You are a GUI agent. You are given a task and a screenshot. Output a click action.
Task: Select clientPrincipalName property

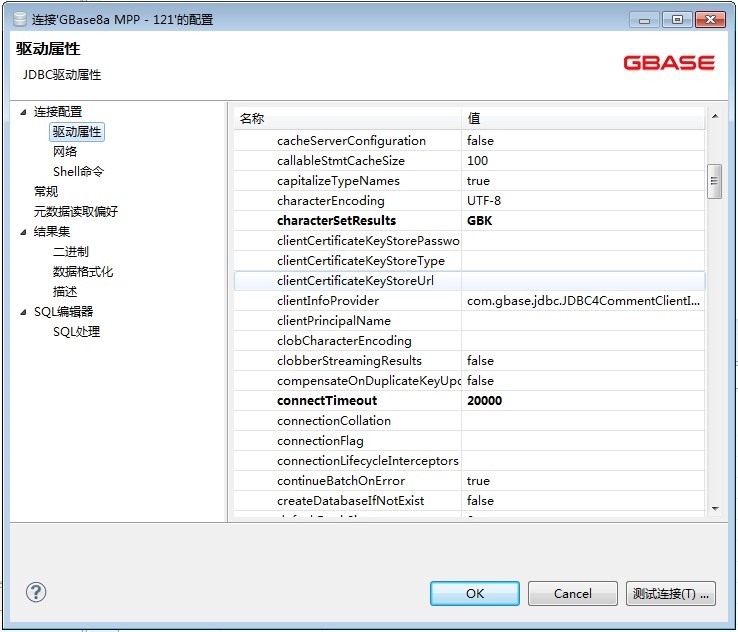[x=334, y=321]
